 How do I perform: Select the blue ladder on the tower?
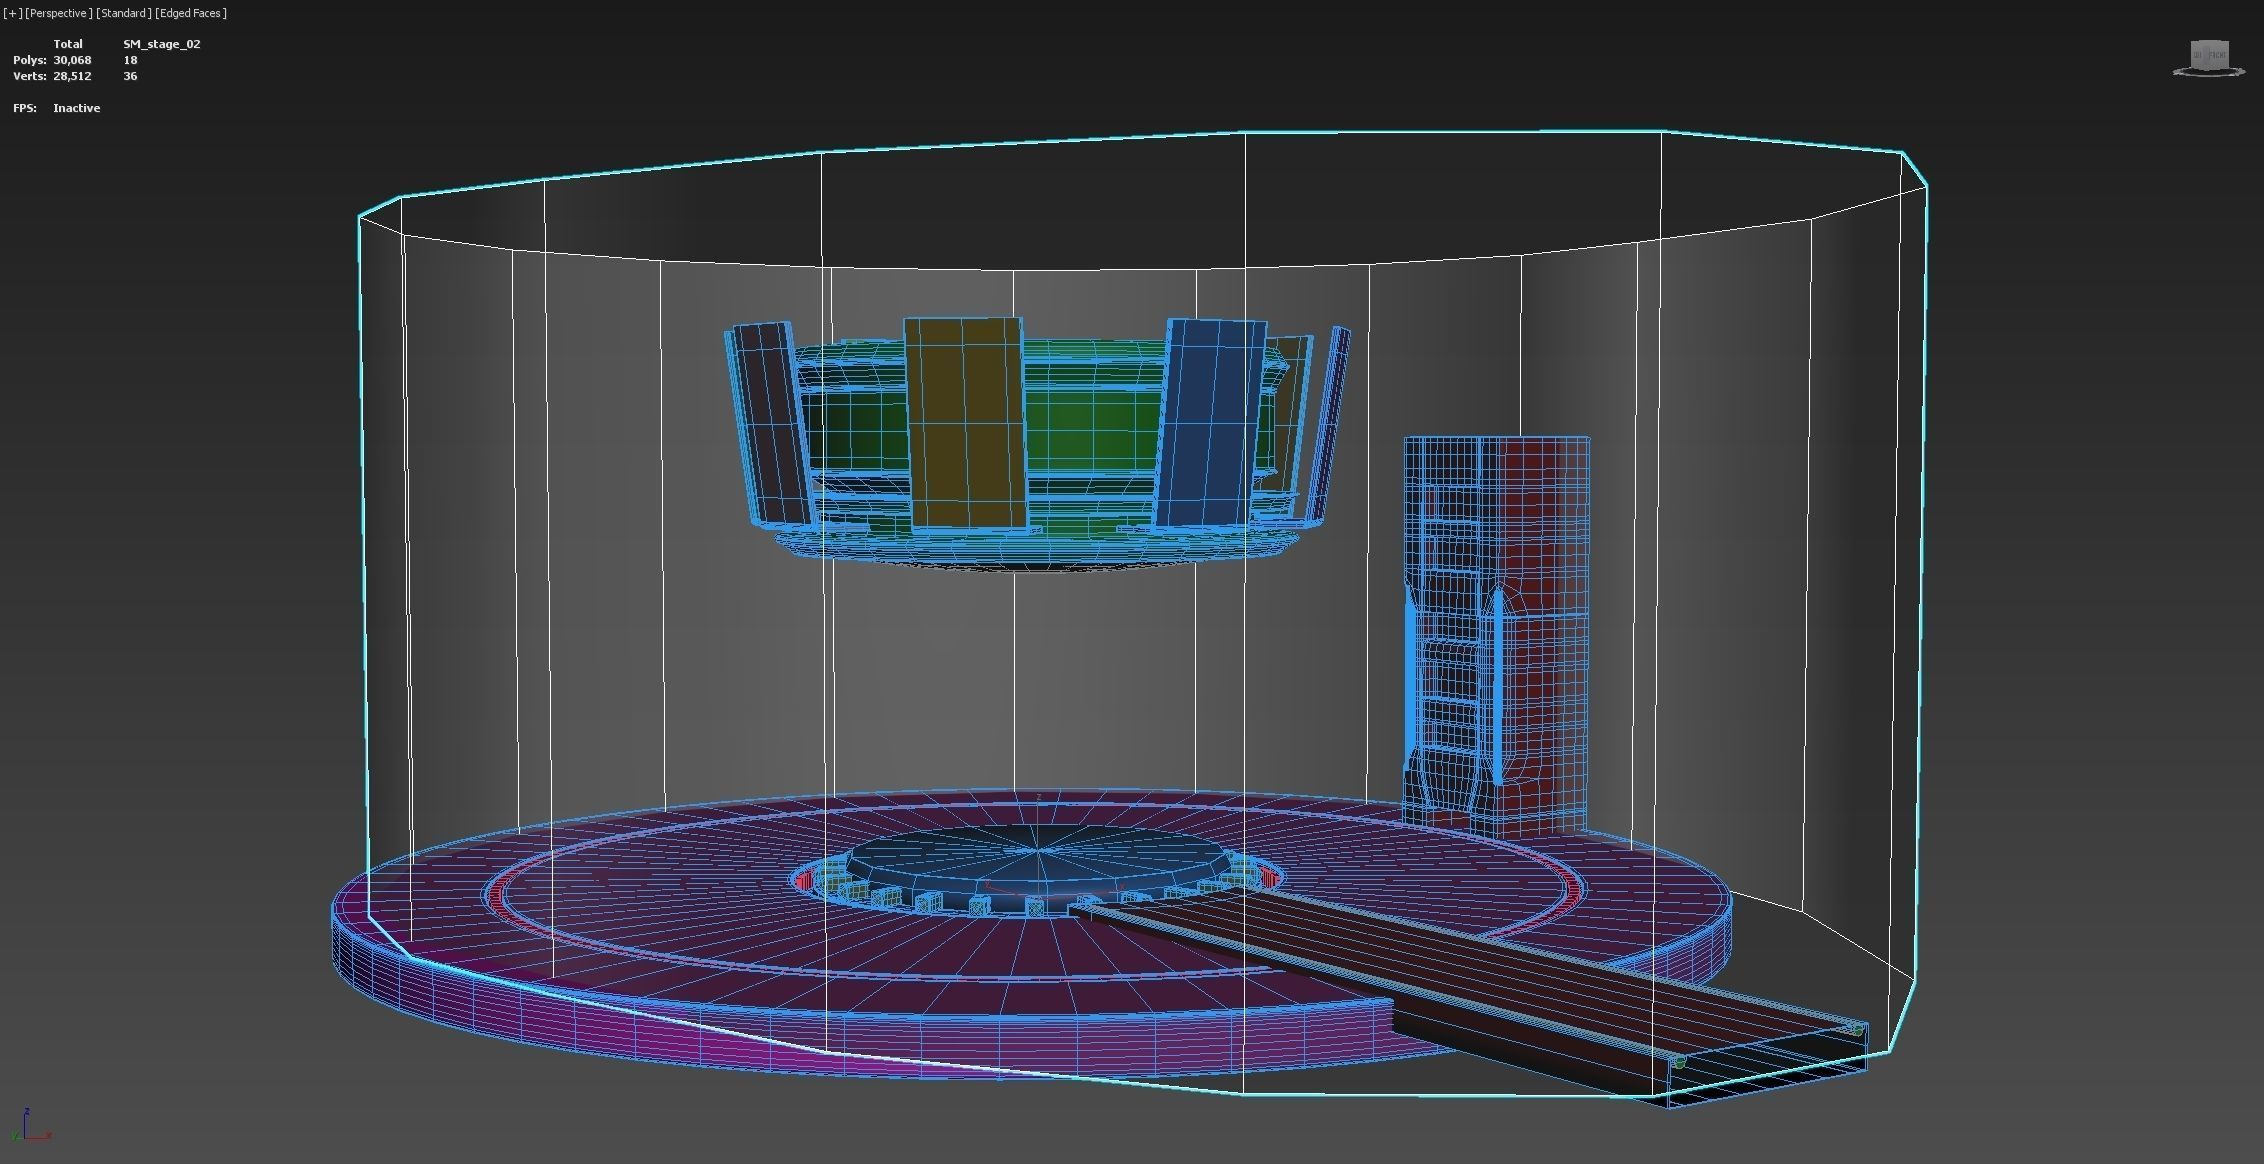1448,640
